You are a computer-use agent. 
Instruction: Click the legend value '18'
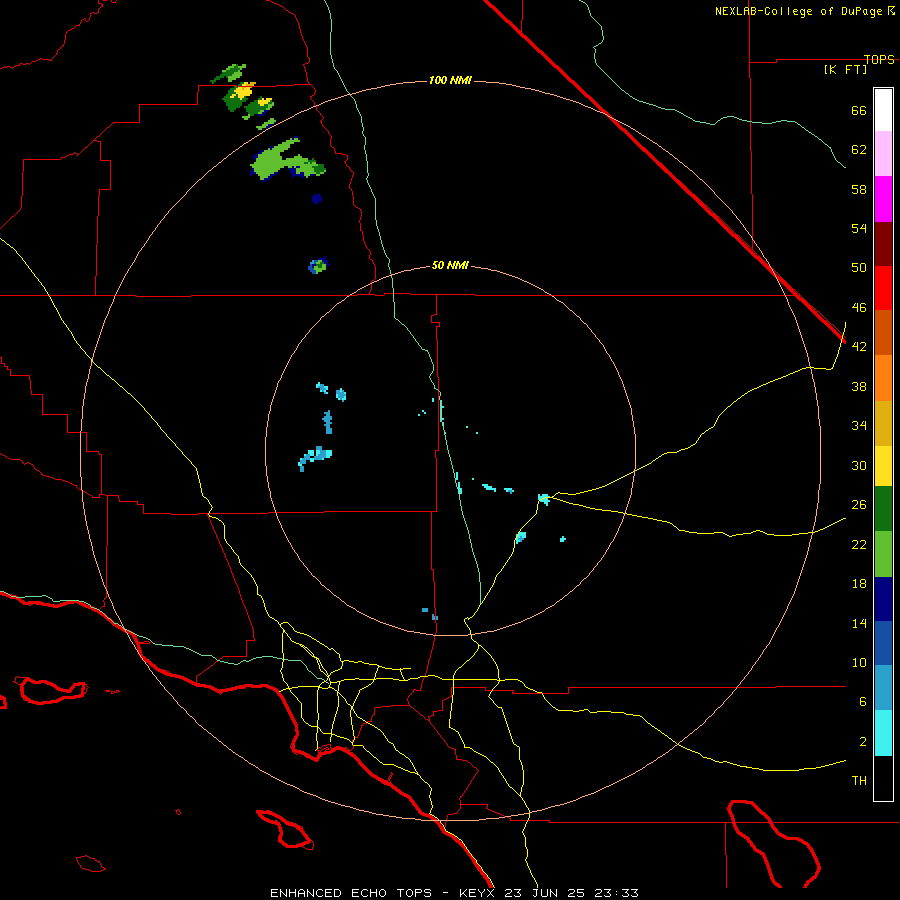pos(859,584)
